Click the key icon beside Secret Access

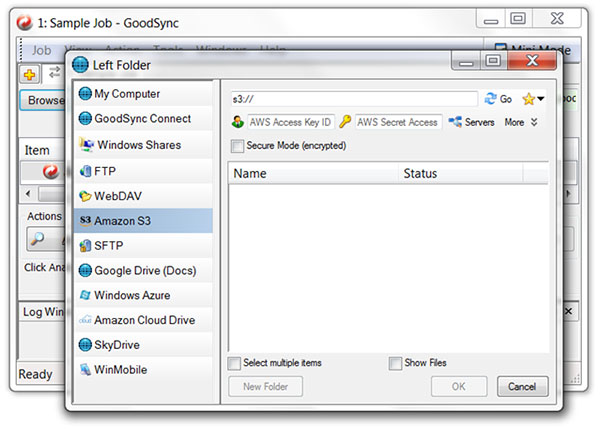345,122
